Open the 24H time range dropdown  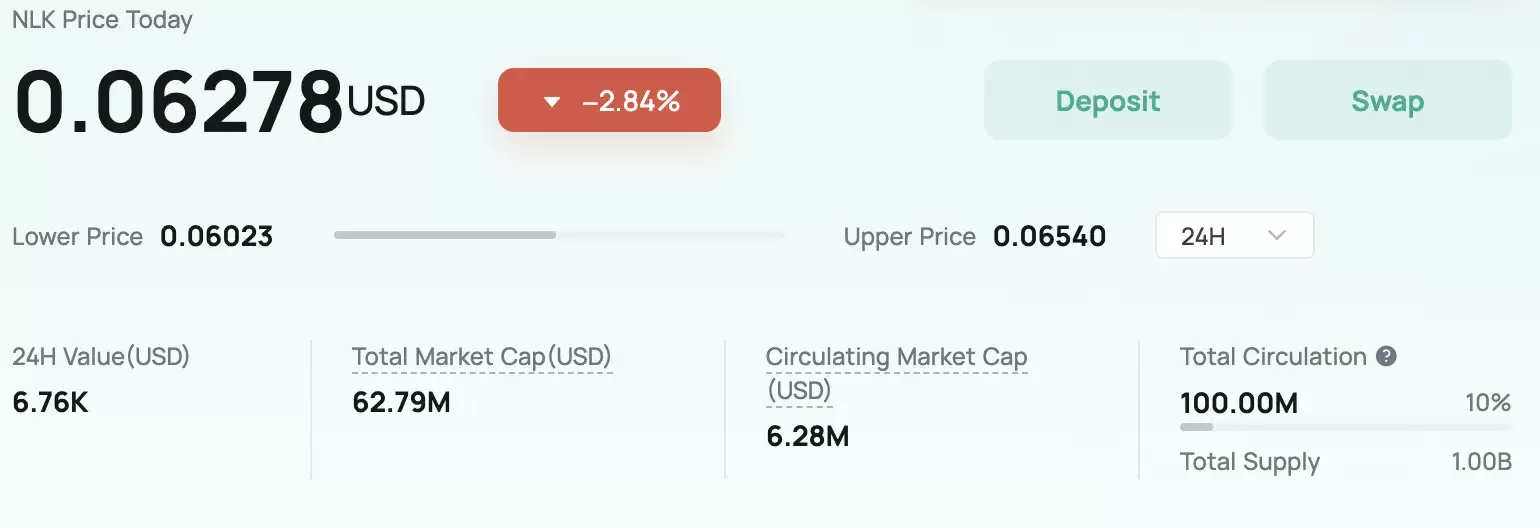click(x=1234, y=236)
